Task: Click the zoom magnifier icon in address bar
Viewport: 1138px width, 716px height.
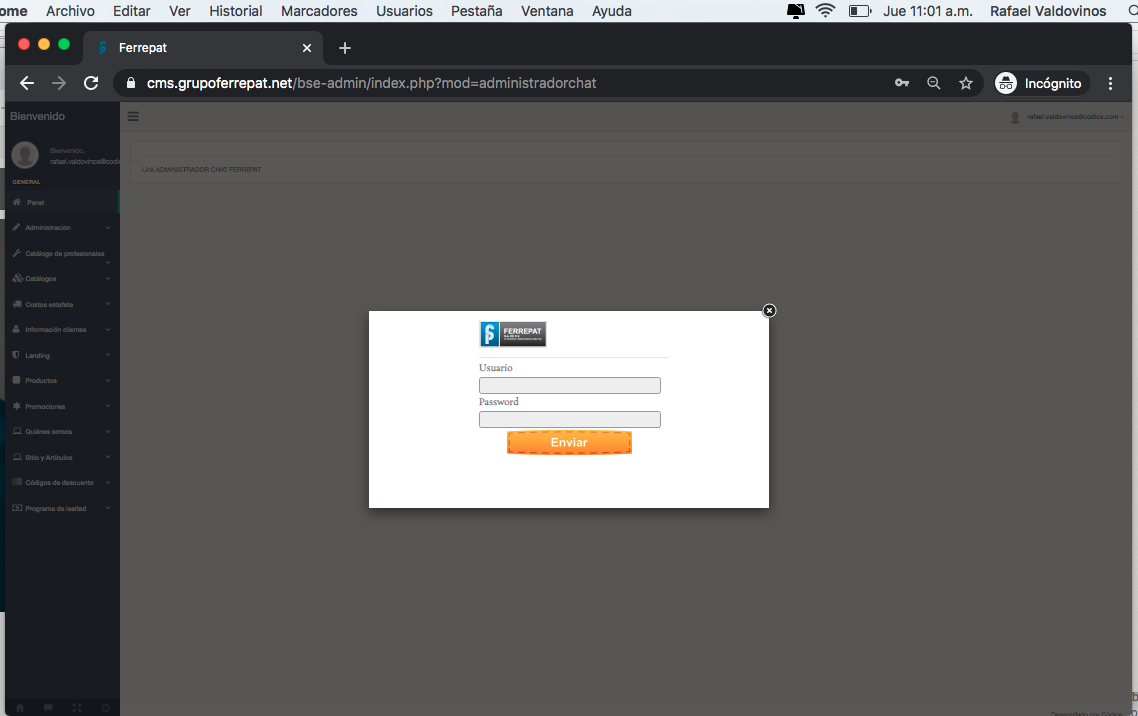Action: [934, 83]
